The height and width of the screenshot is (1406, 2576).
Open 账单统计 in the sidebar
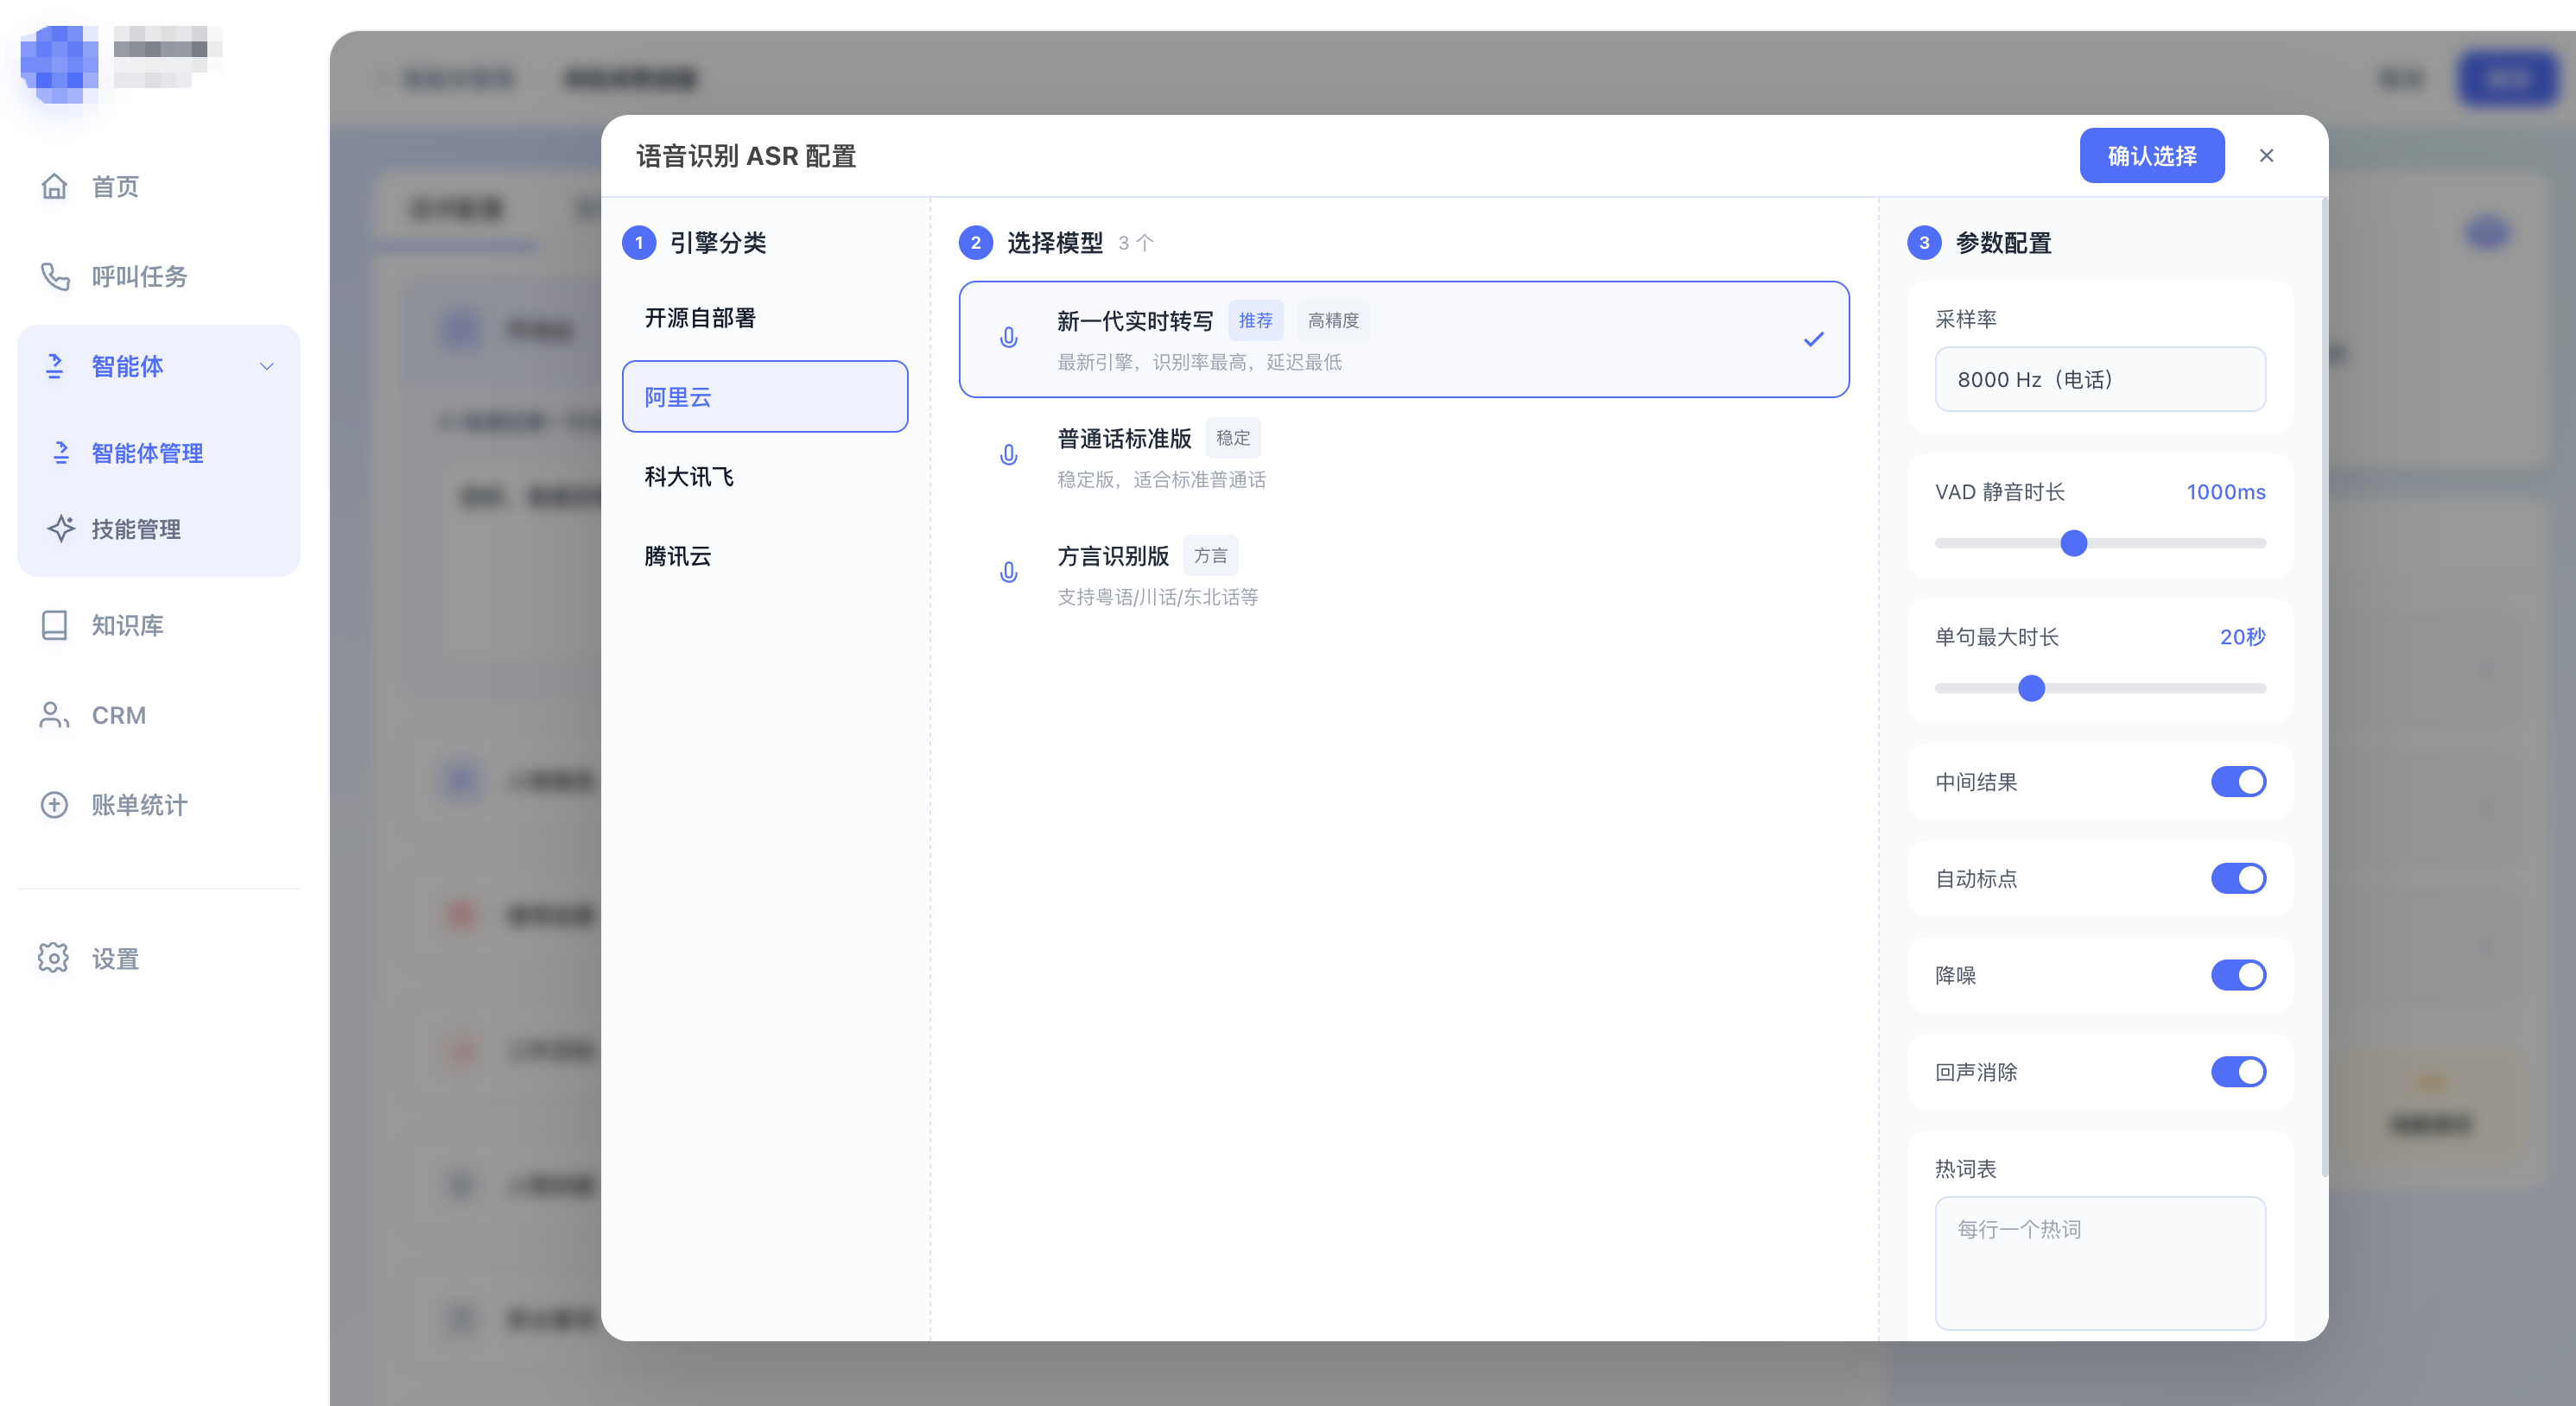158,805
